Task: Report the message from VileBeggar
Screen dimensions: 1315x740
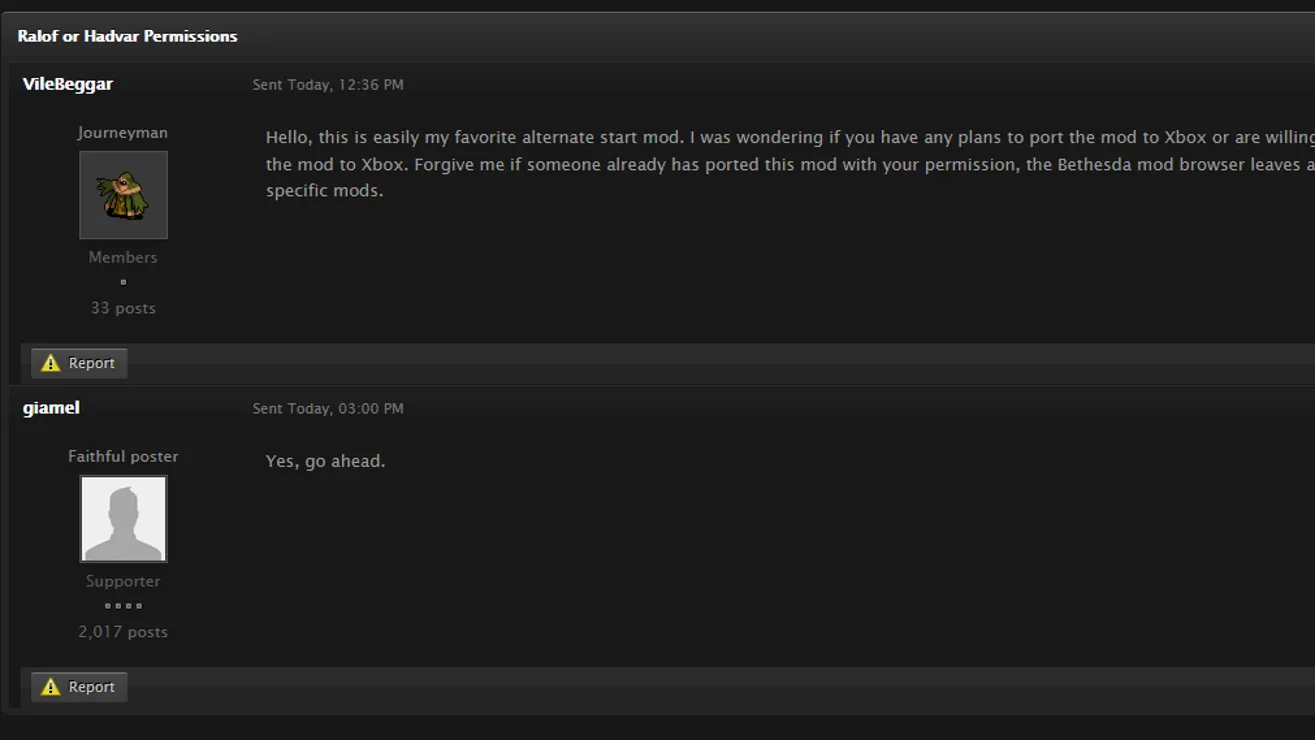Action: pyautogui.click(x=79, y=363)
